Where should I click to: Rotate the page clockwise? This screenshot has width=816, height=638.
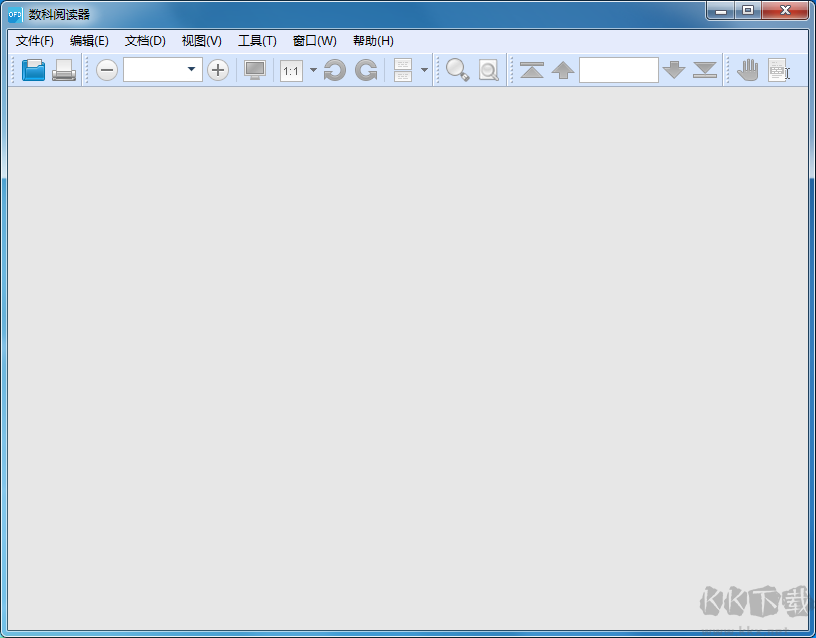(366, 70)
